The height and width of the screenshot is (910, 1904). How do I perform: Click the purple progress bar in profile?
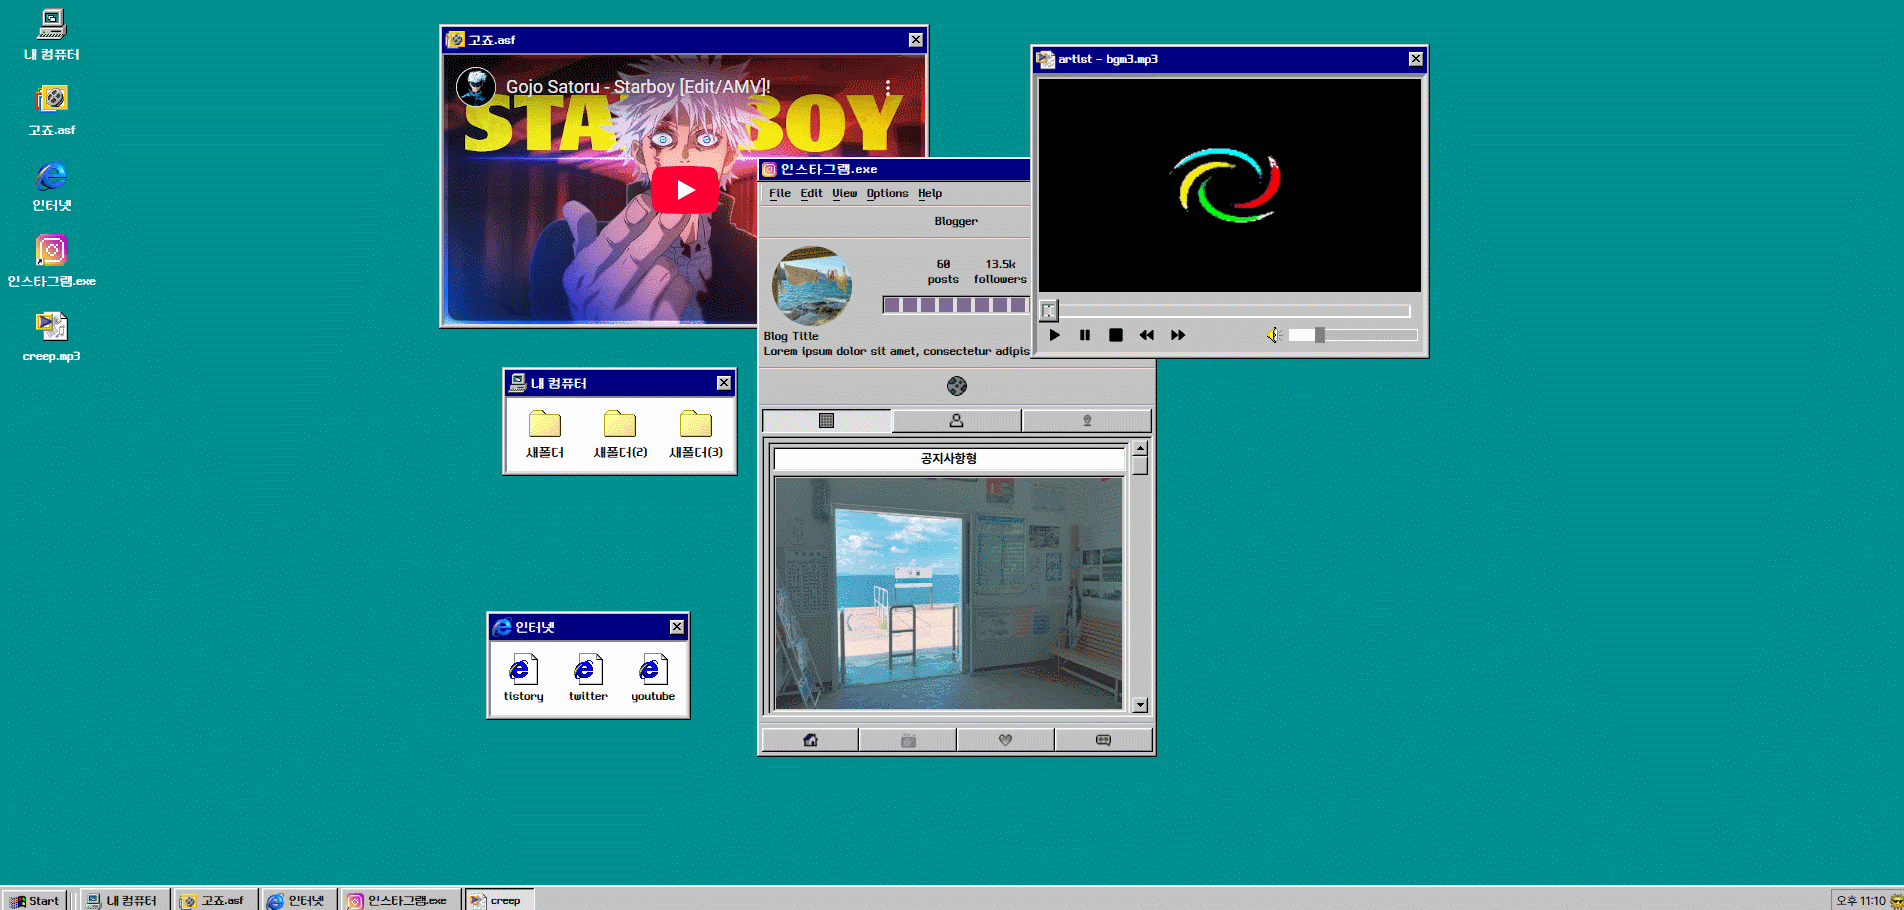tap(956, 305)
